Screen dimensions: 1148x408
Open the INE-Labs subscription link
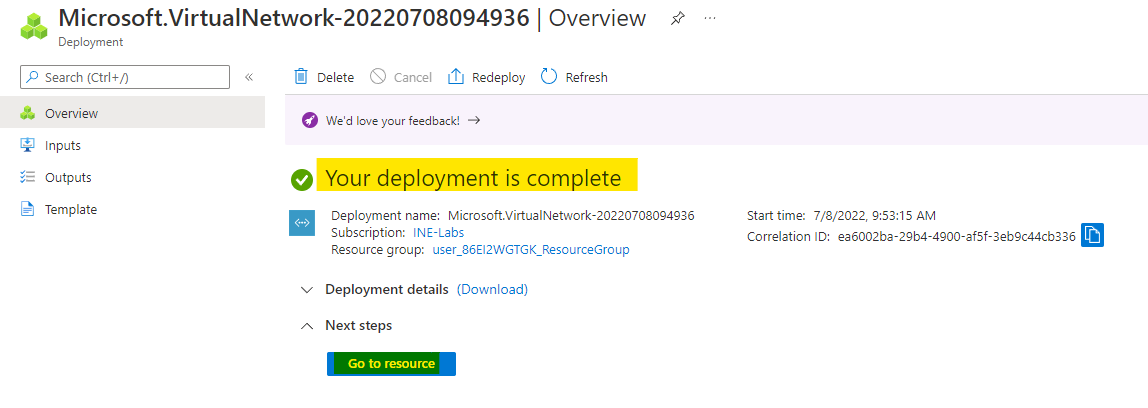click(438, 232)
